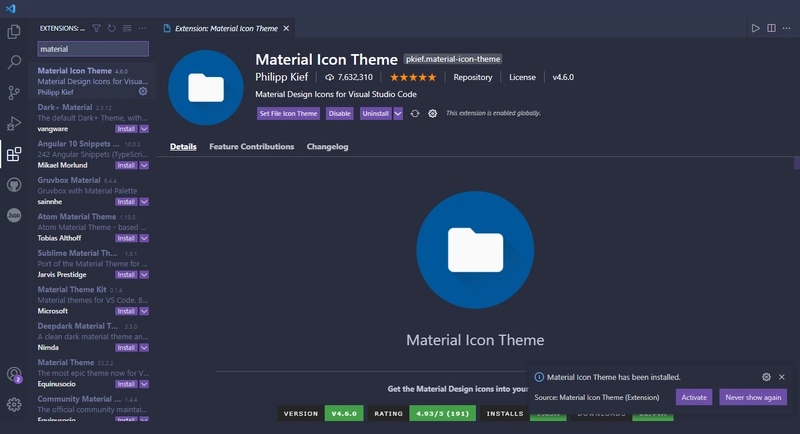Open the GitHub view in activity bar
Screen dimensions: 800x434
click(14, 185)
